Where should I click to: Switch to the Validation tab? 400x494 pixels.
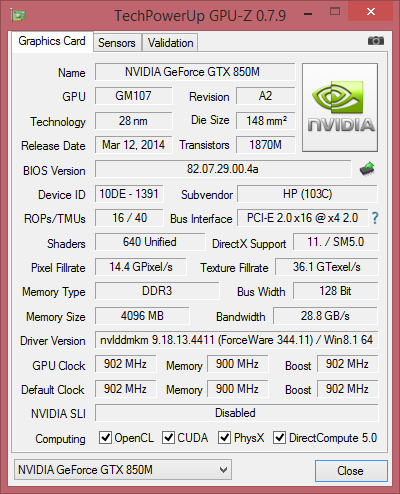point(170,43)
